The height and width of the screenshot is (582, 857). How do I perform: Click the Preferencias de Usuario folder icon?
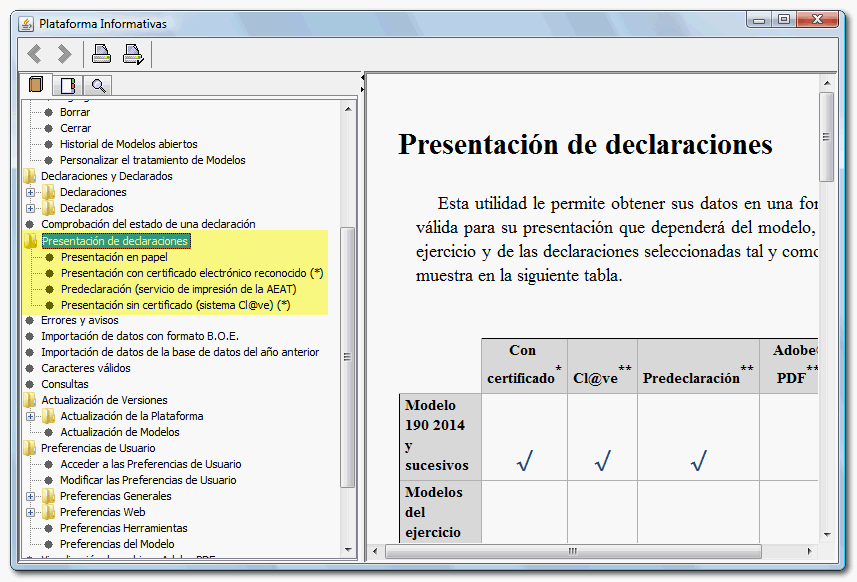[x=30, y=448]
